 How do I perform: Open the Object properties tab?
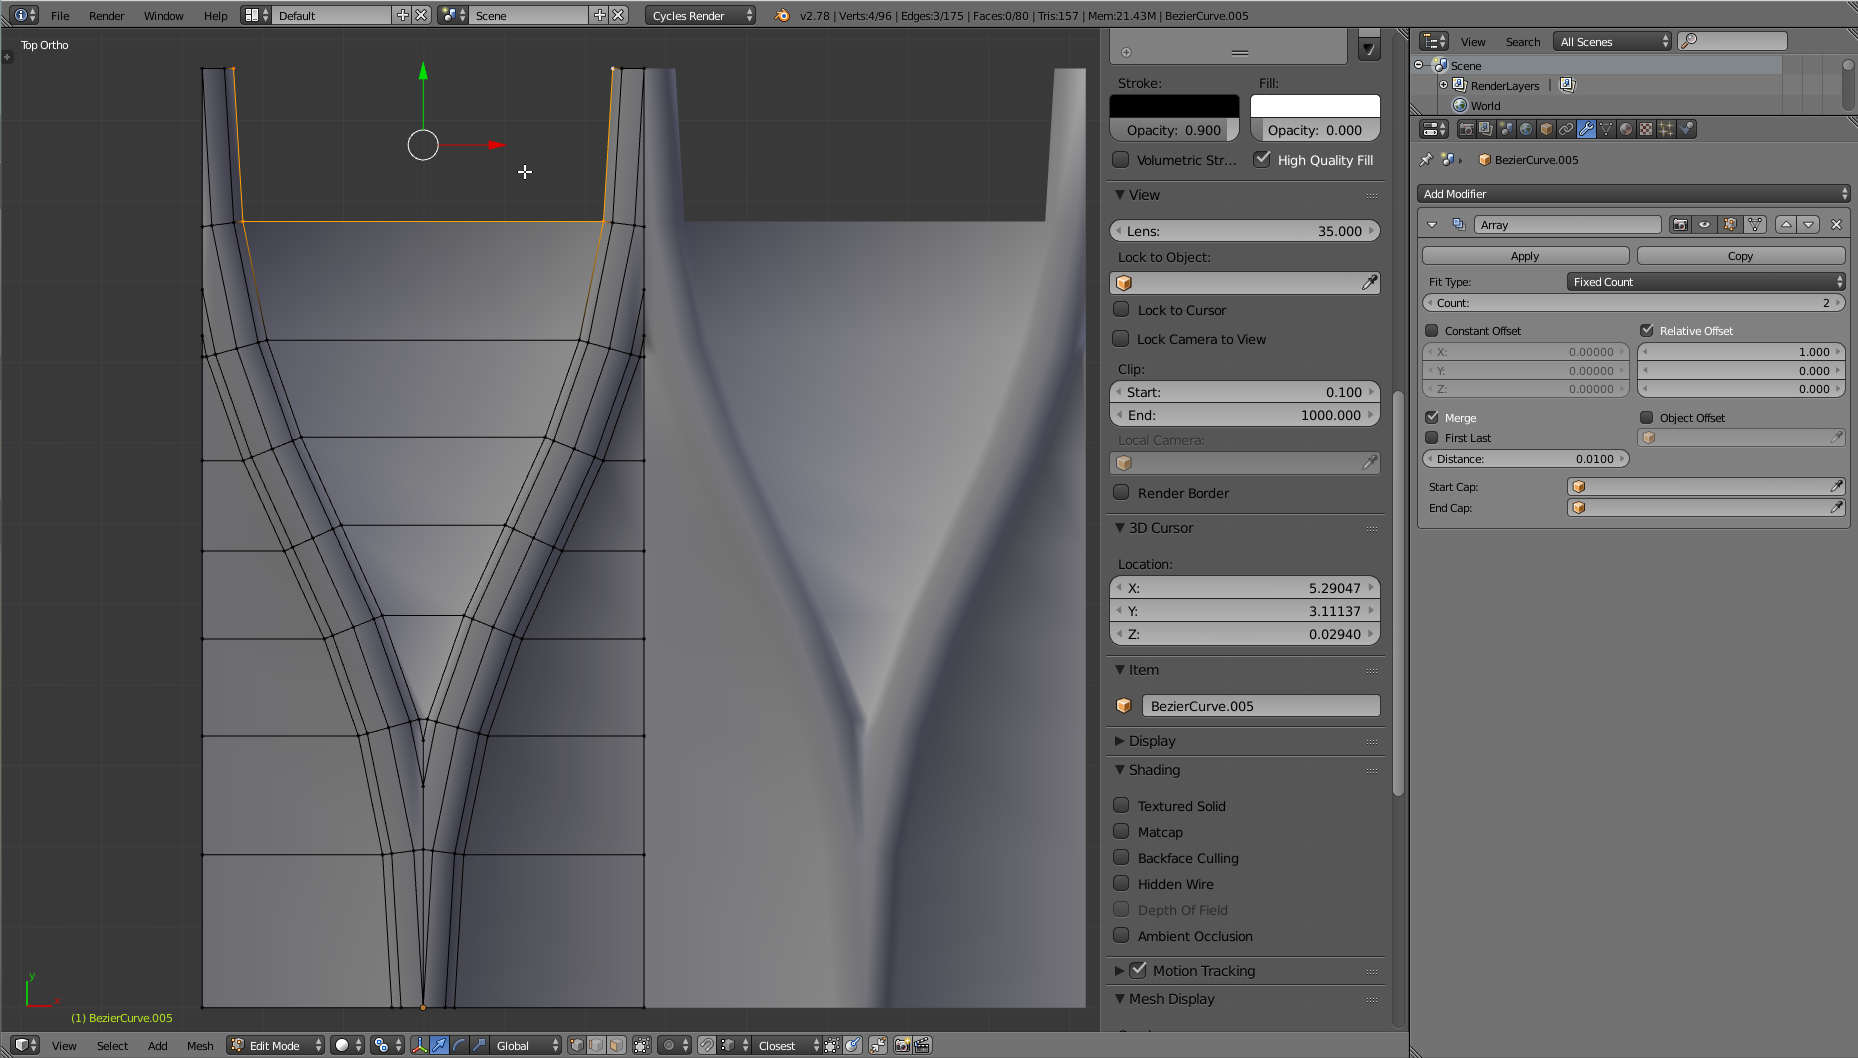(x=1546, y=129)
